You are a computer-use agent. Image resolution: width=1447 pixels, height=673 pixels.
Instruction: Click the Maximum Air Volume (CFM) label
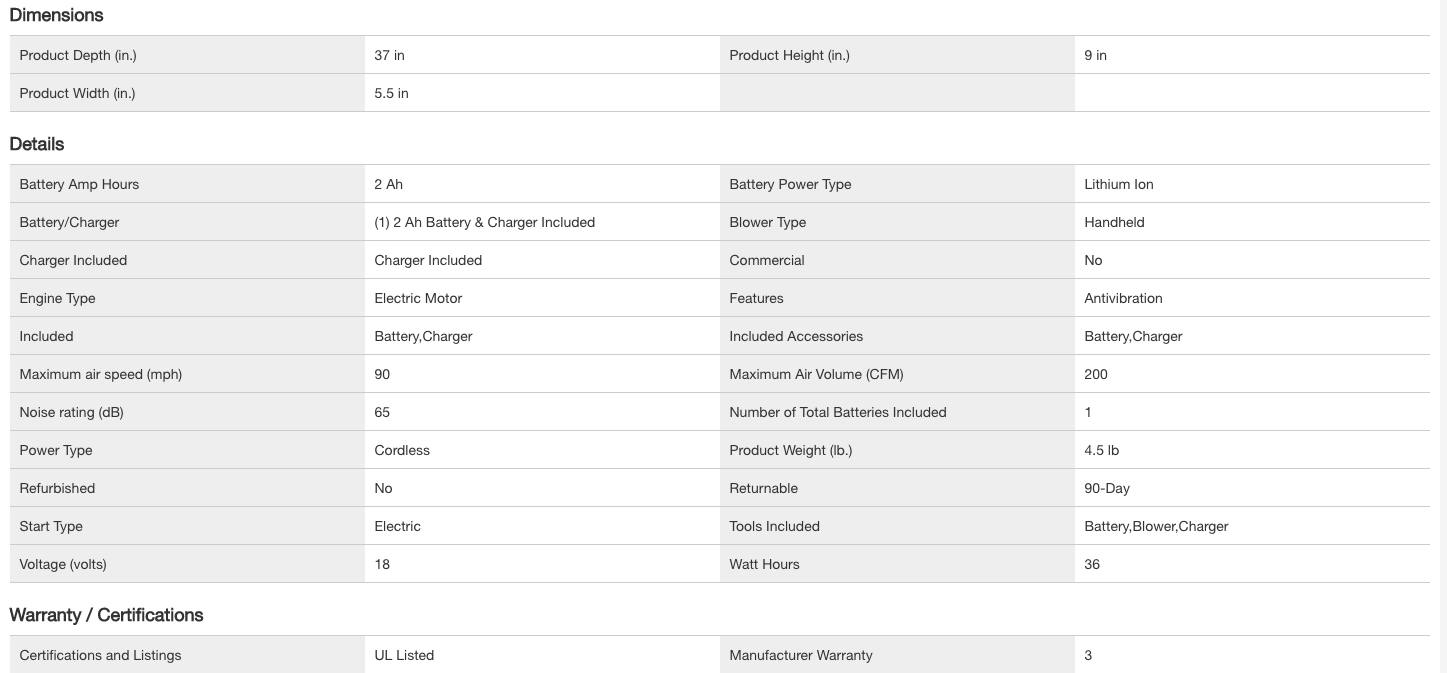click(x=816, y=375)
